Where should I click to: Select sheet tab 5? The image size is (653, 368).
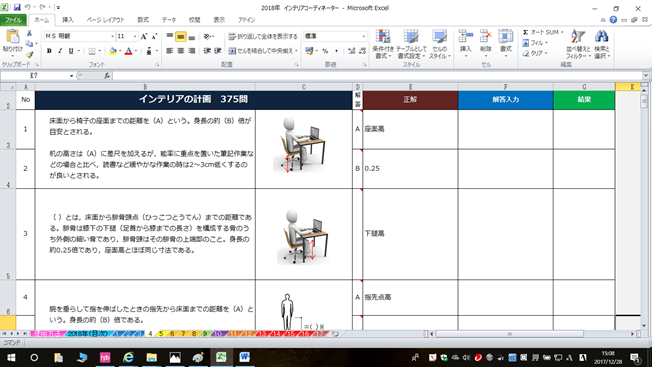coord(161,334)
